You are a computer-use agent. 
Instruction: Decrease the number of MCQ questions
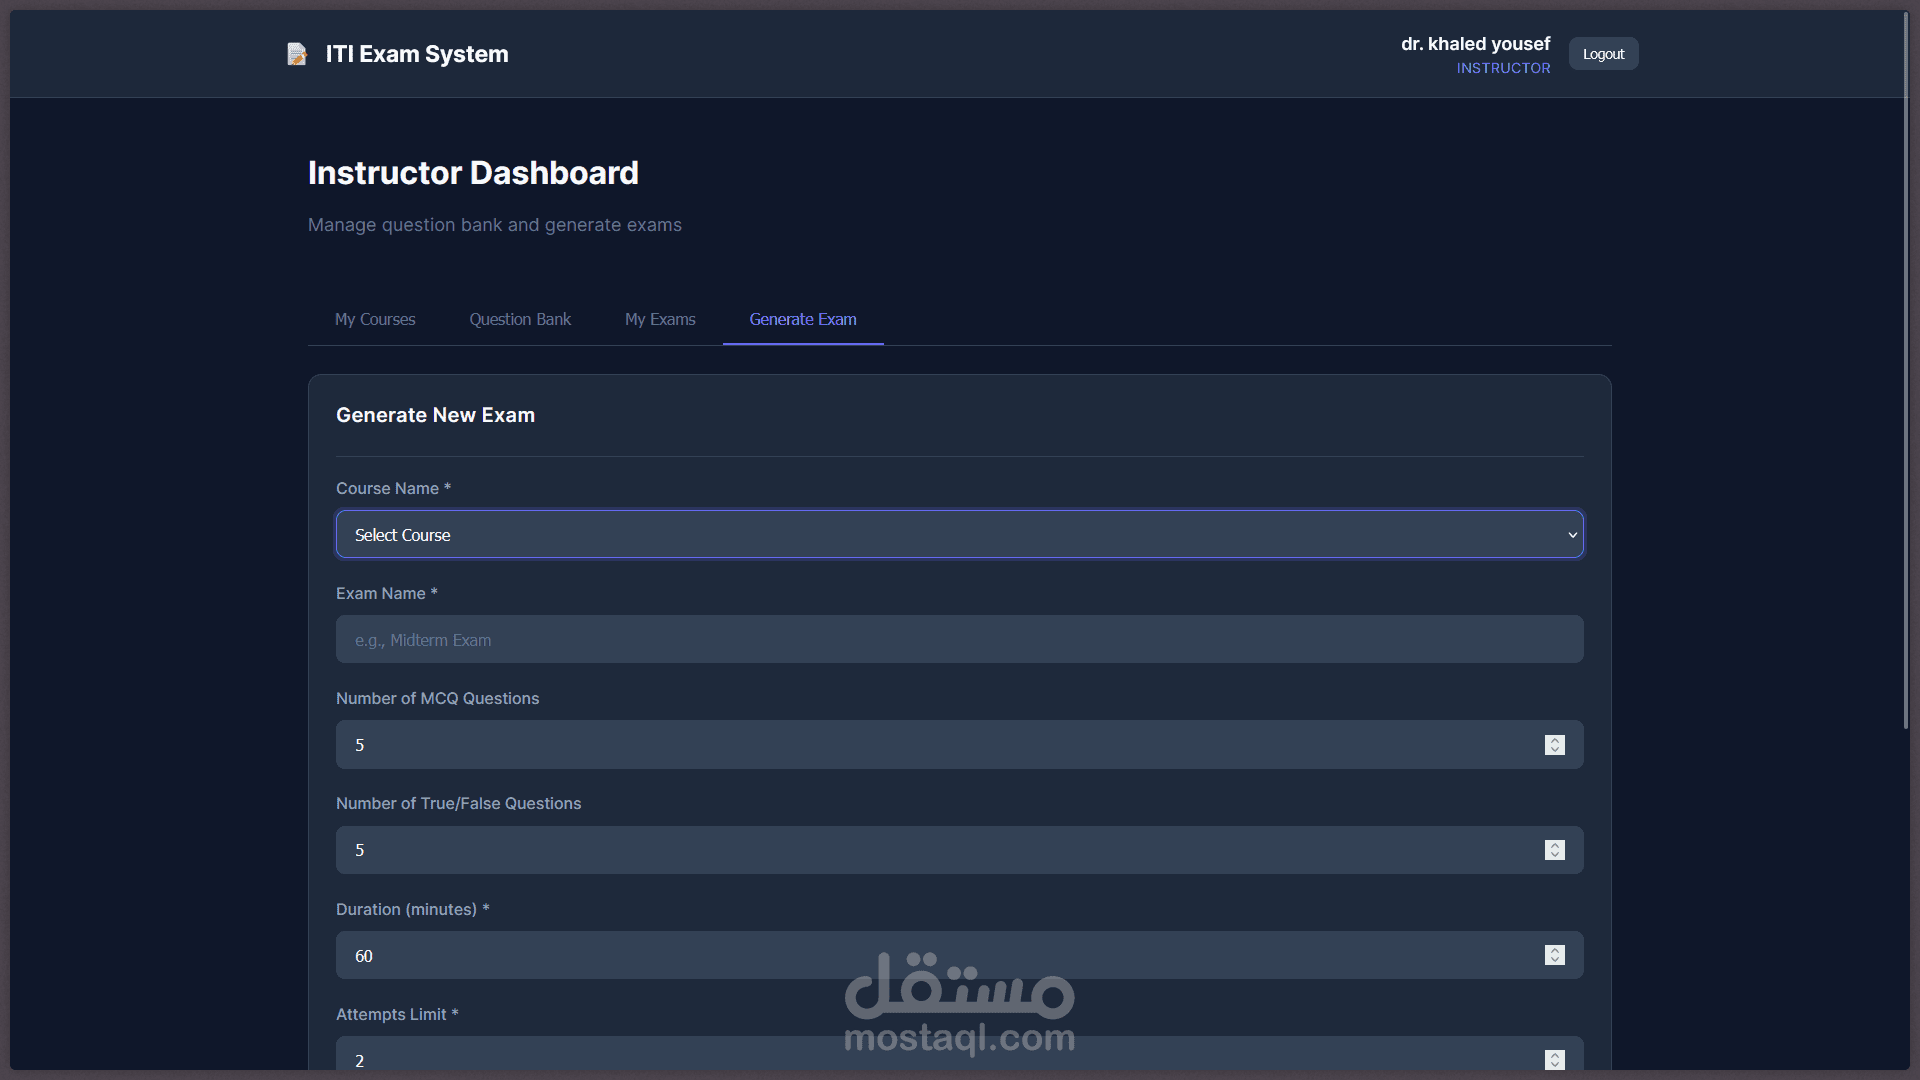coord(1554,750)
